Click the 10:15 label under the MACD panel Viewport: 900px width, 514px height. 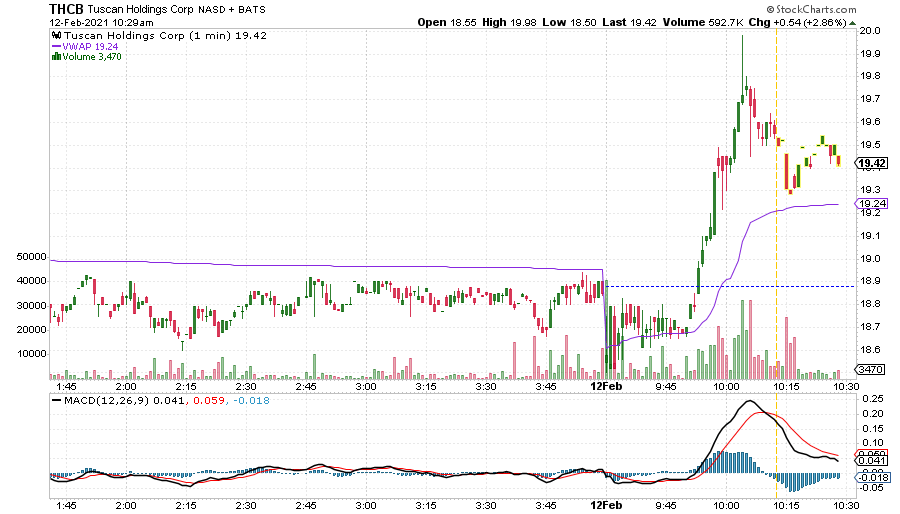[786, 505]
